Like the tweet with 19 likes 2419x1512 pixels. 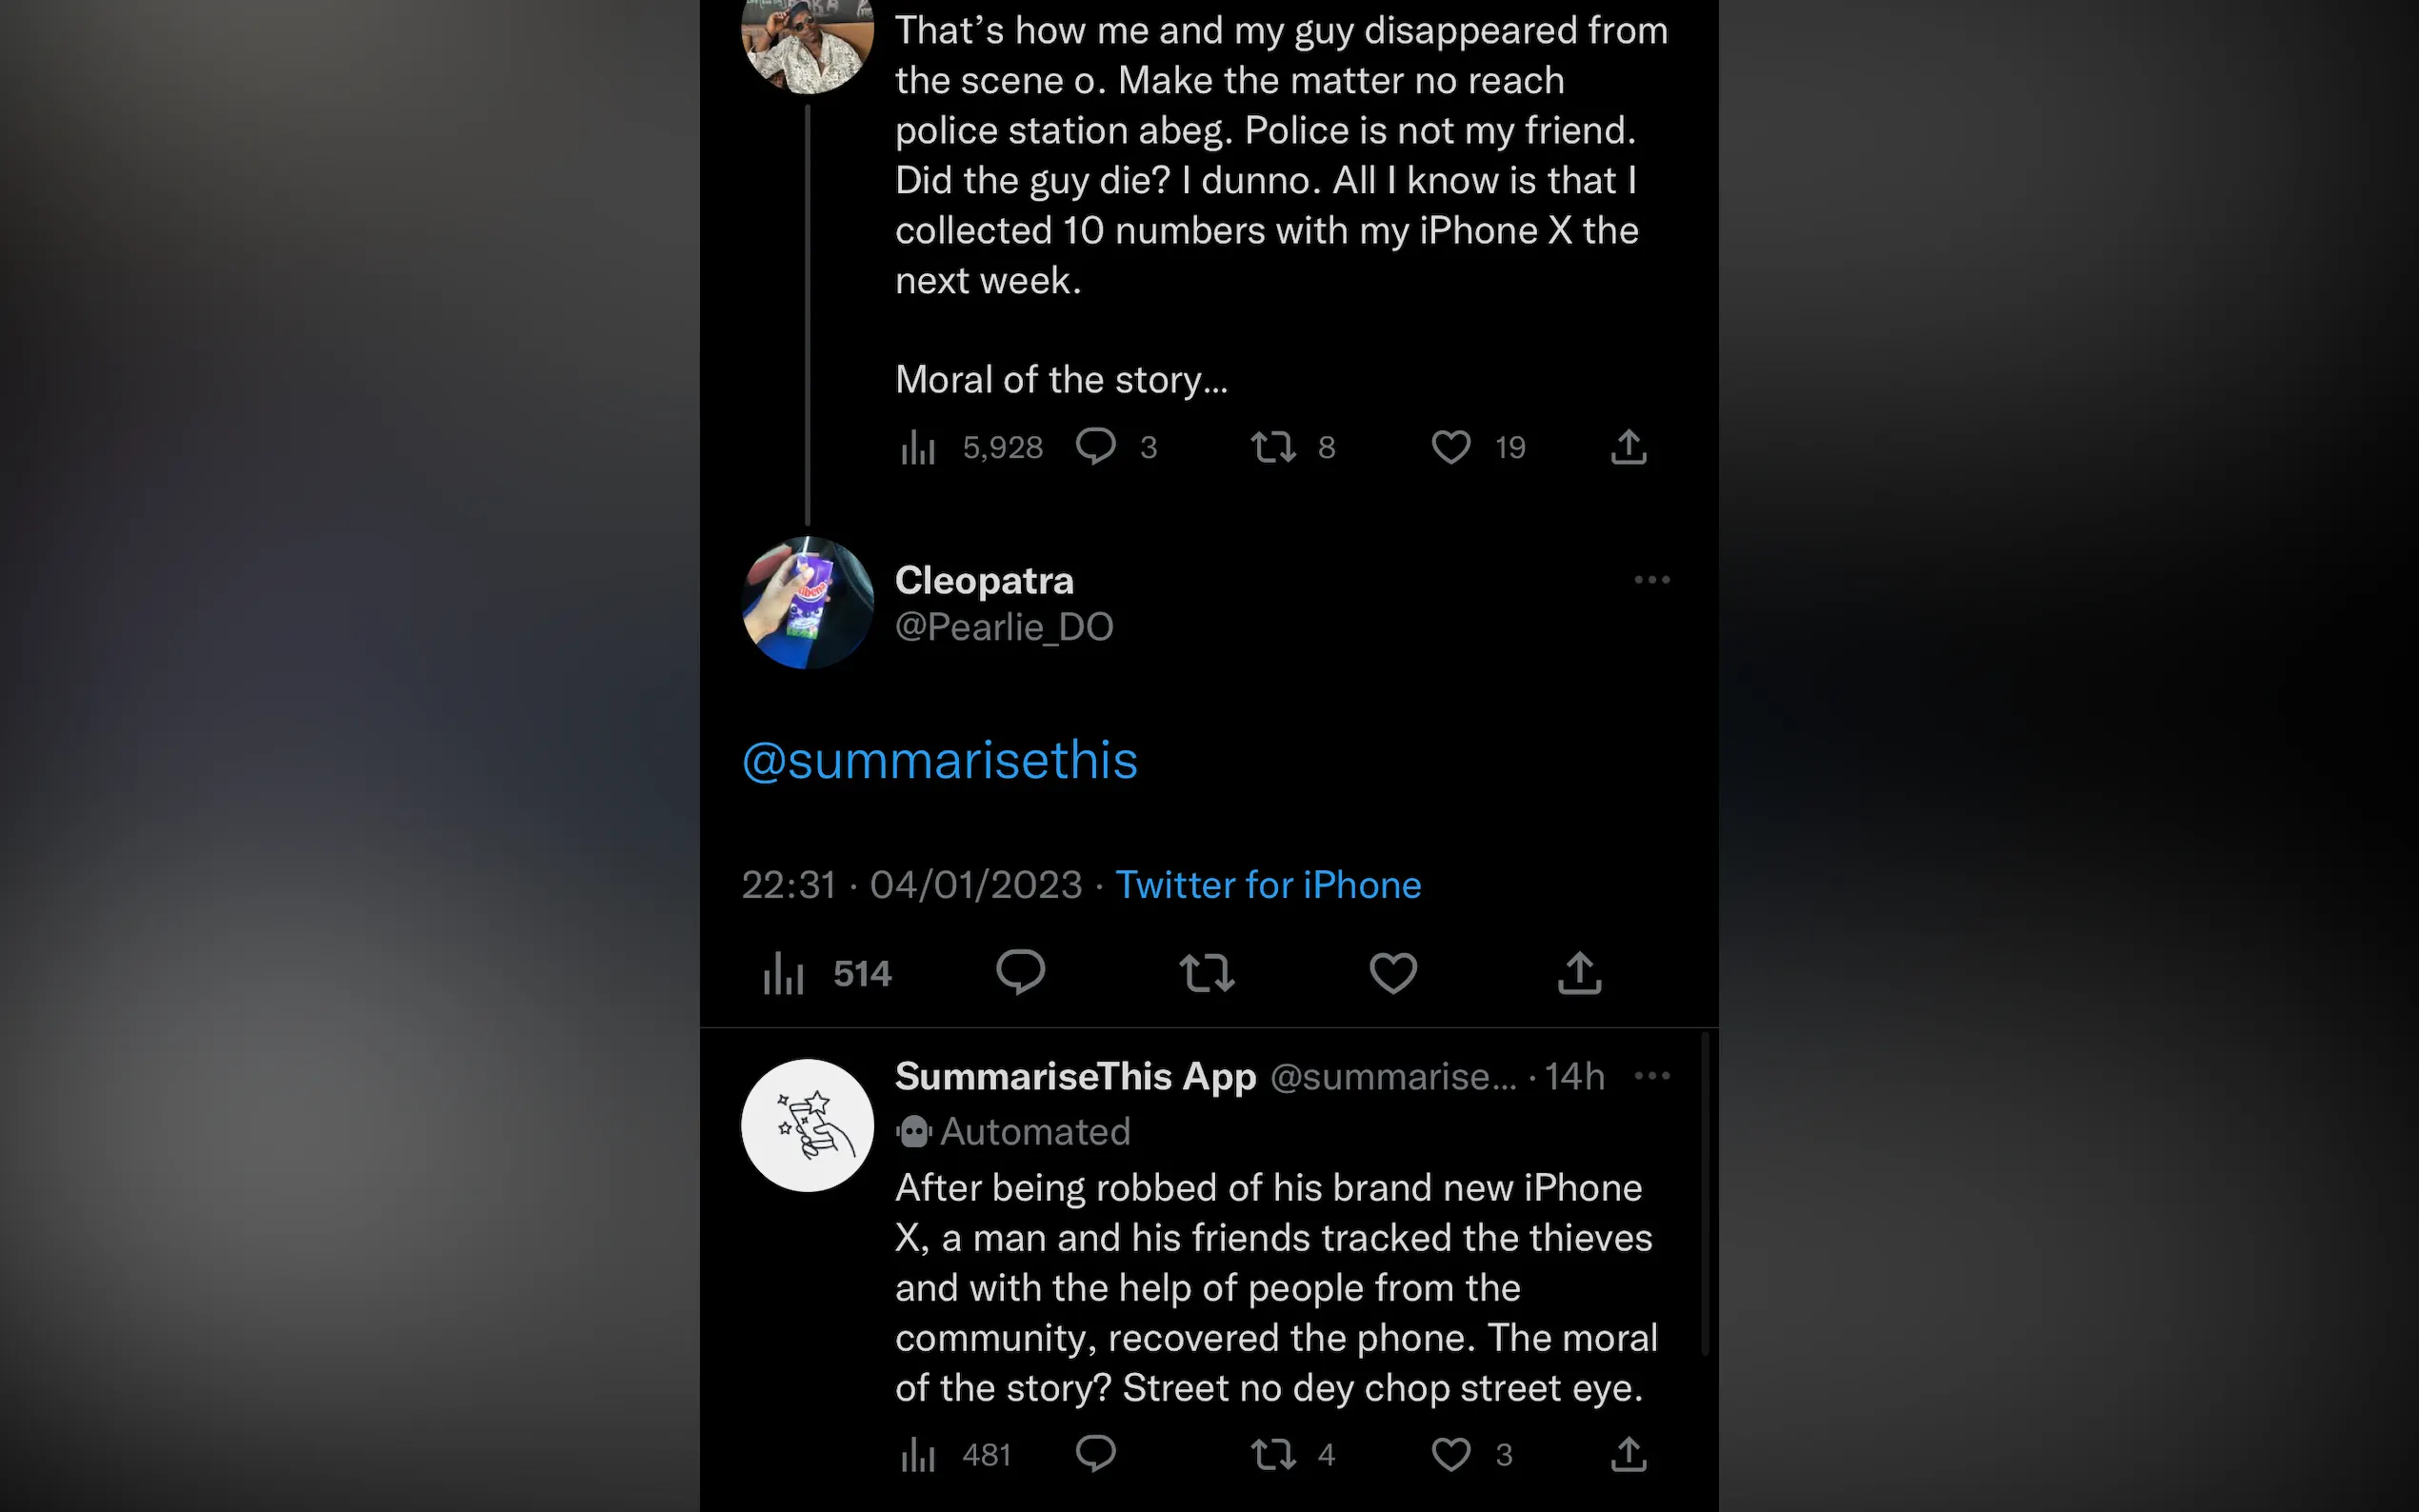coord(1451,447)
